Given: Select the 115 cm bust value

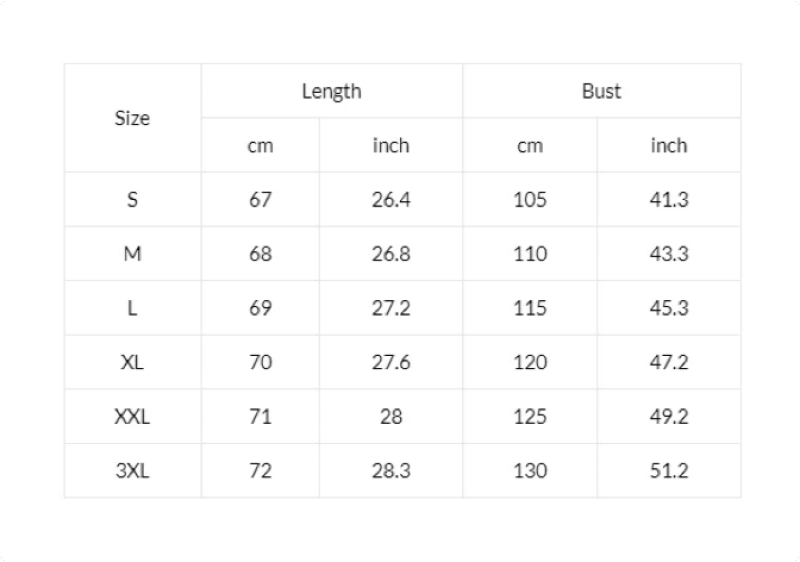Looking at the screenshot, I should [x=530, y=308].
